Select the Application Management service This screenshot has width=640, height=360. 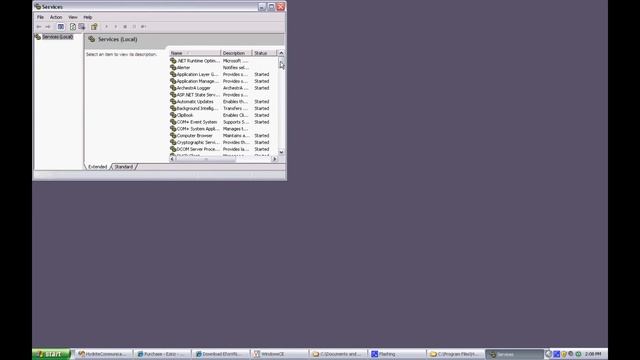click(223, 81)
